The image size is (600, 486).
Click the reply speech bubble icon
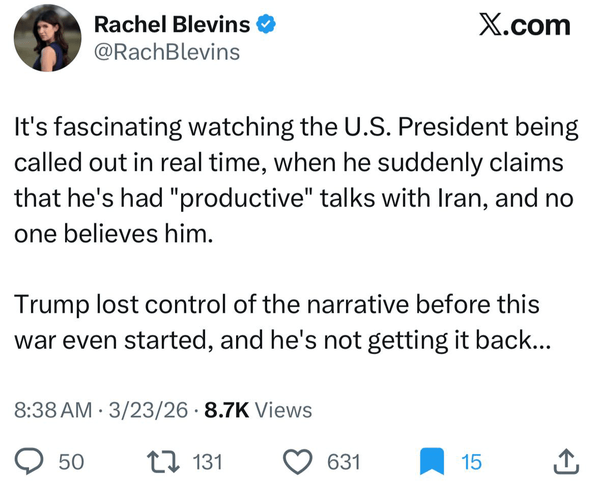pyautogui.click(x=29, y=462)
